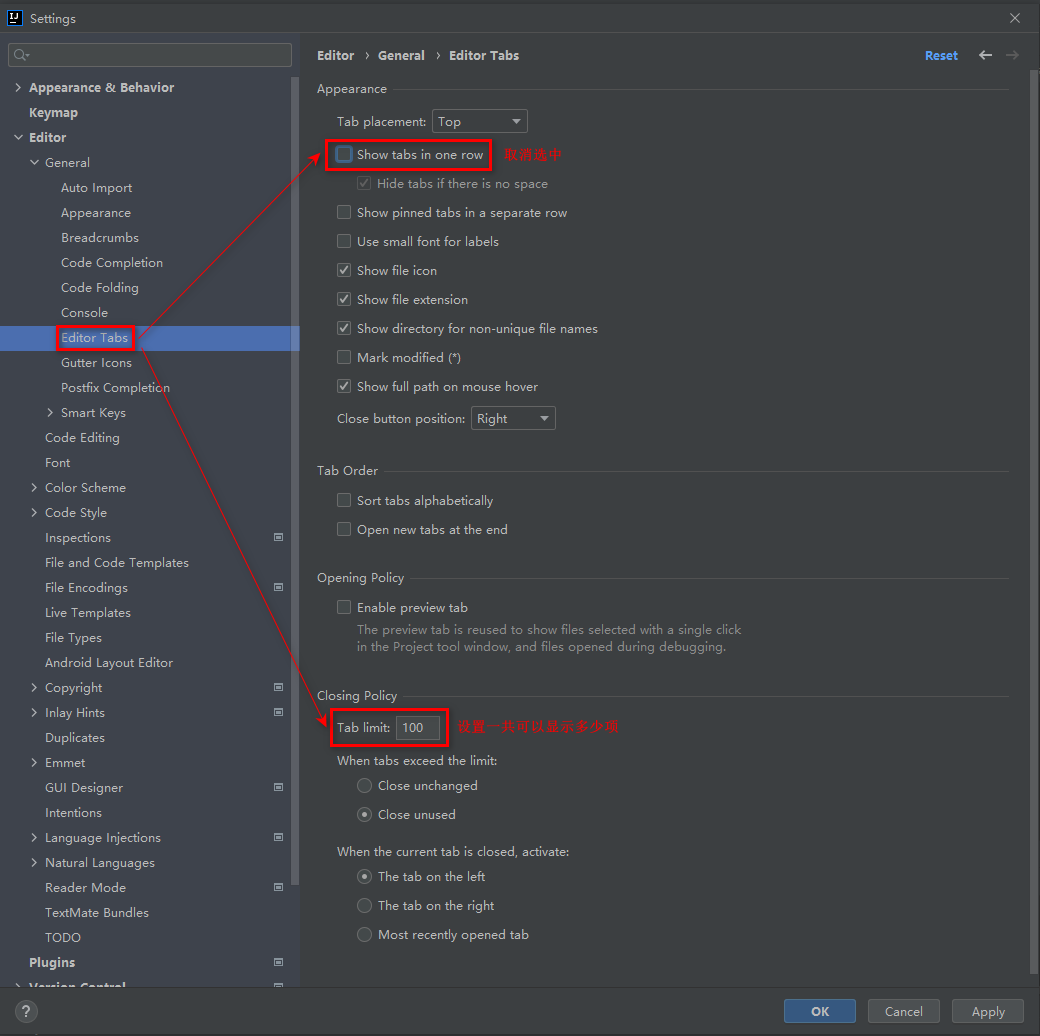This screenshot has width=1040, height=1036.
Task: Expand the Inlay Hints node
Action: pos(34,712)
